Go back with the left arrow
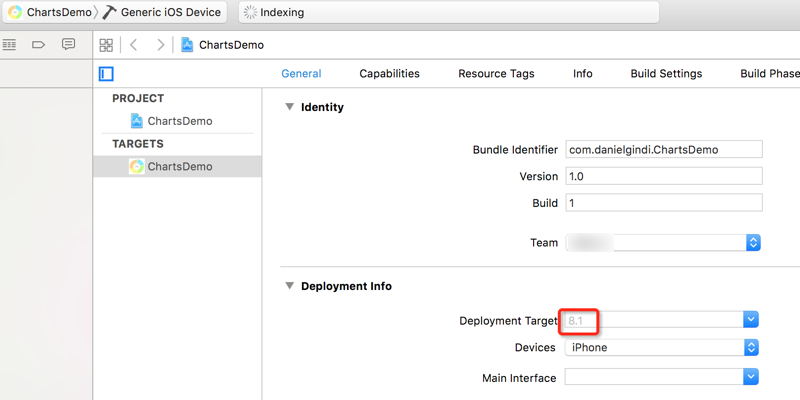The height and width of the screenshot is (400, 800). (134, 45)
